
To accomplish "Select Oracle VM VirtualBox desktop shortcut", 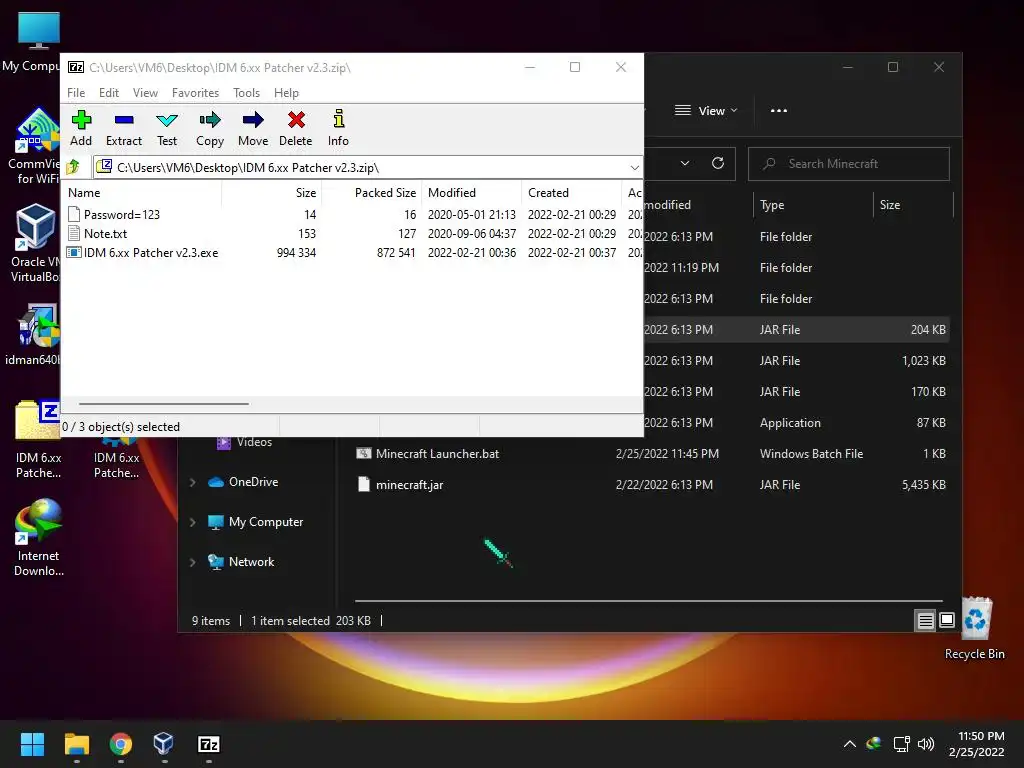I will 35,243.
